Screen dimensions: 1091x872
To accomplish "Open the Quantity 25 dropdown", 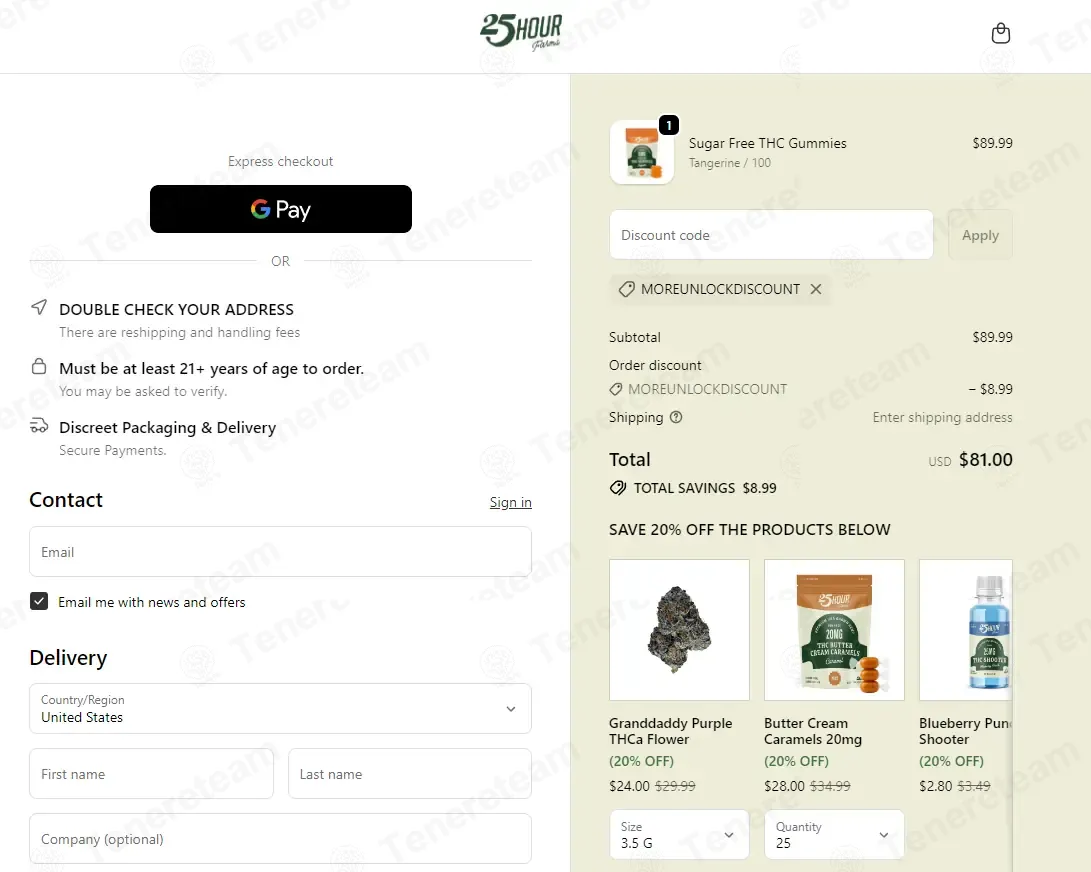I will (834, 834).
